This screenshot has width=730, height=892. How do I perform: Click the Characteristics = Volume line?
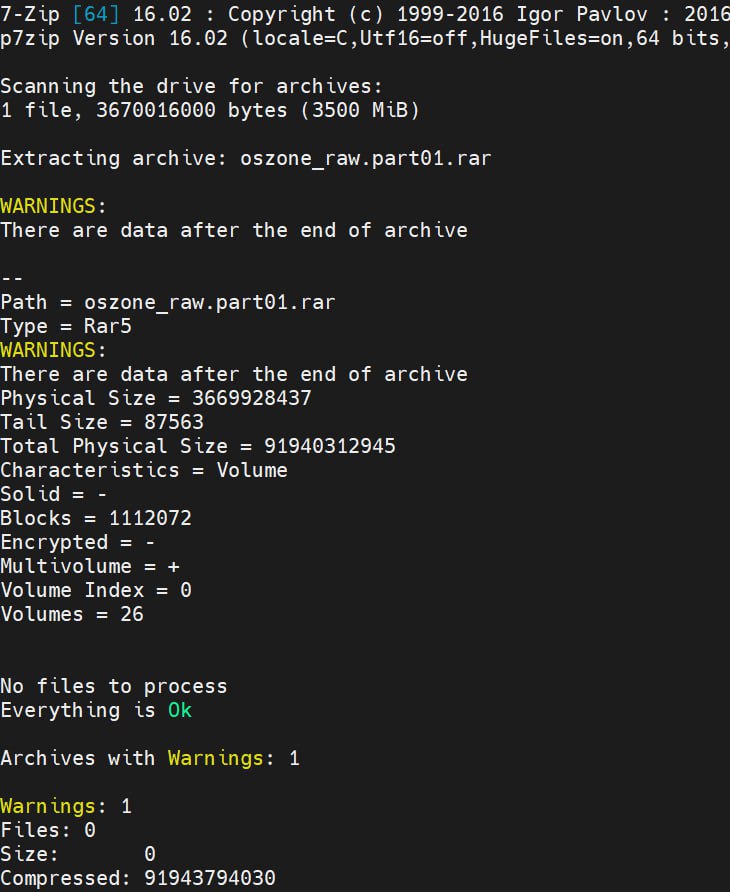point(144,470)
